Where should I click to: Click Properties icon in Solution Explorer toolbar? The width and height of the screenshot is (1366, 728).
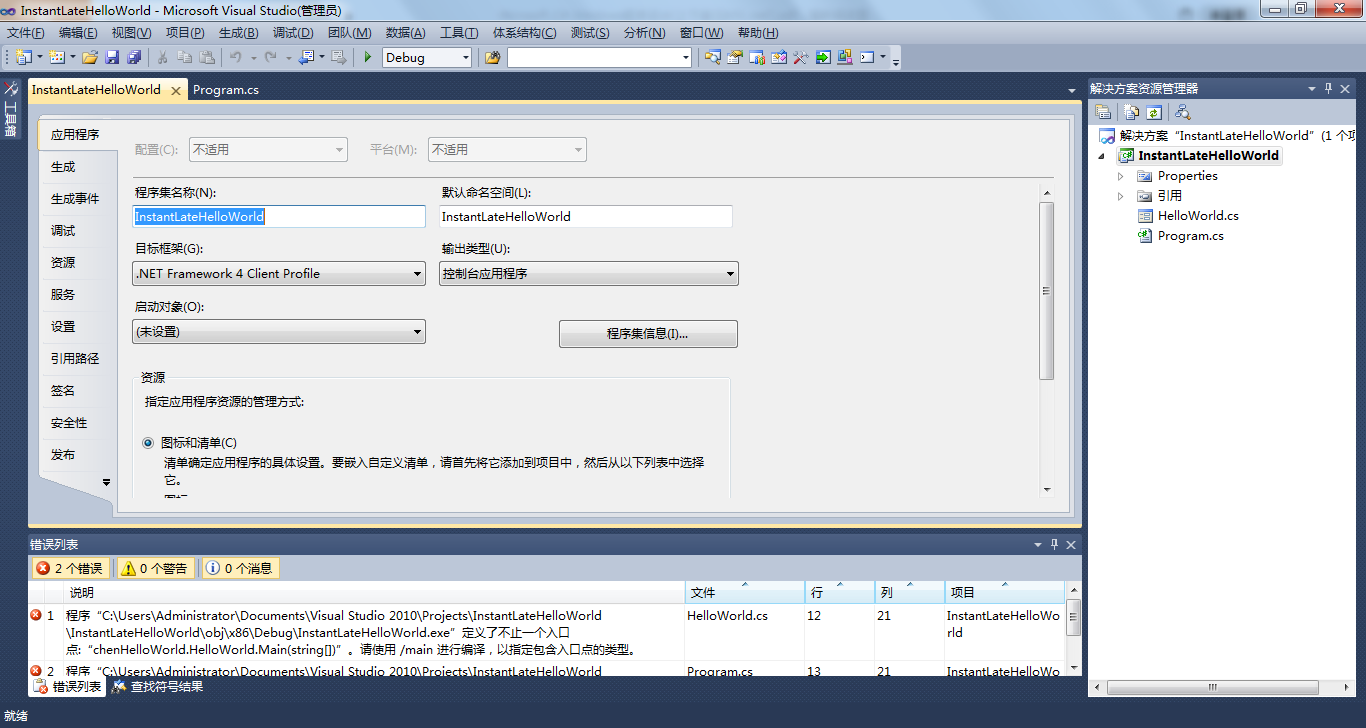click(x=1103, y=112)
